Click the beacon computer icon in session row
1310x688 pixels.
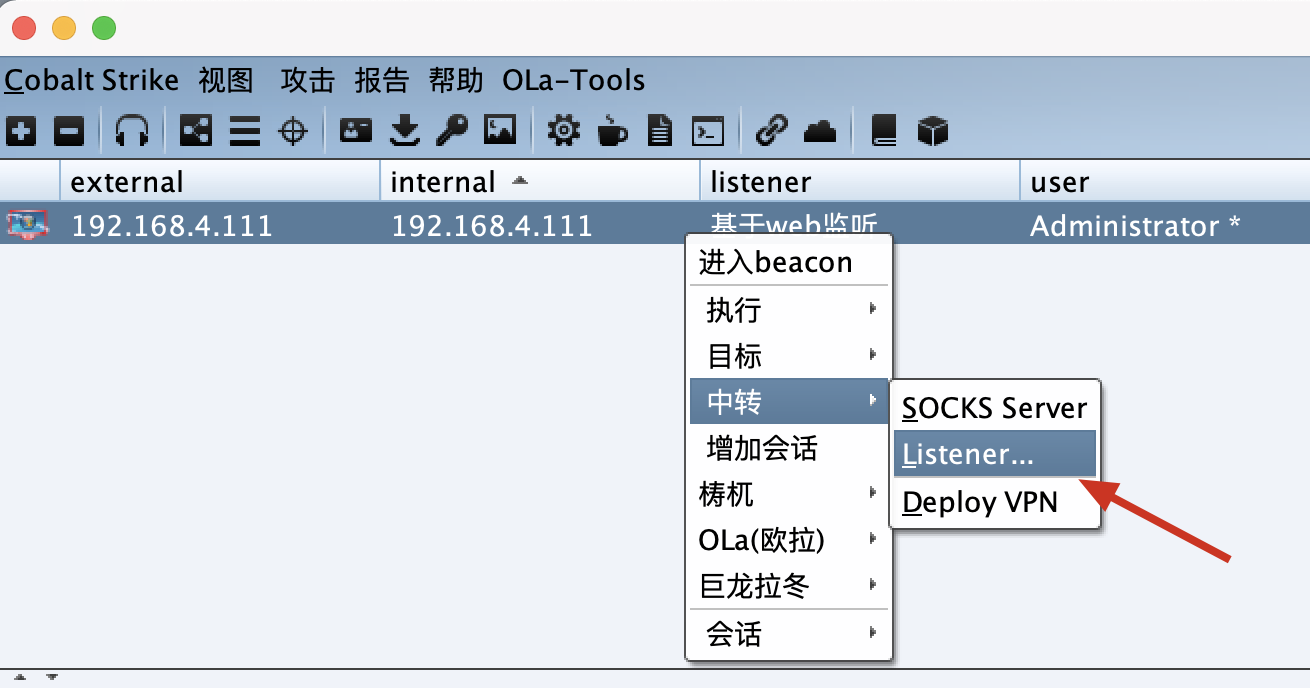click(x=27, y=225)
